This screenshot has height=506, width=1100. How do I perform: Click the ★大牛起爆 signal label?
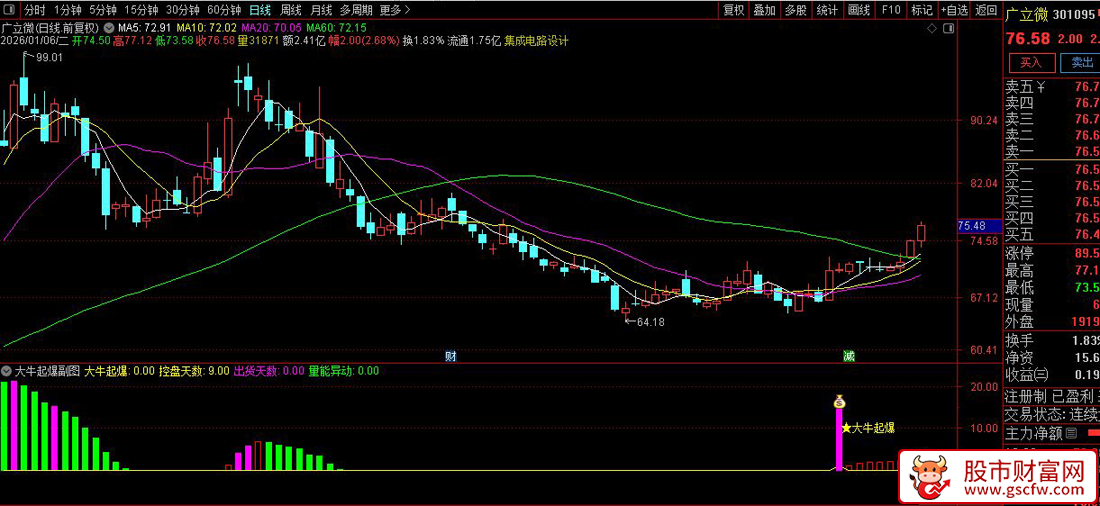pyautogui.click(x=868, y=428)
